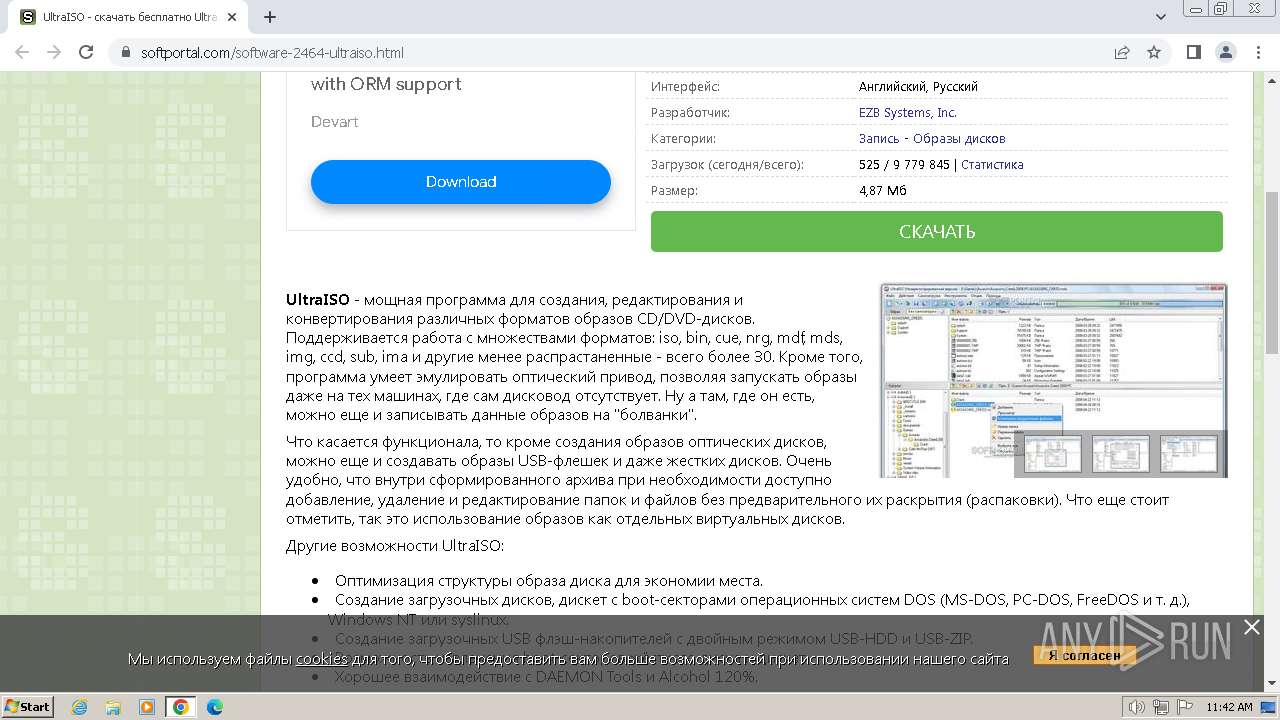Bookmark this page with star icon

1154,52
